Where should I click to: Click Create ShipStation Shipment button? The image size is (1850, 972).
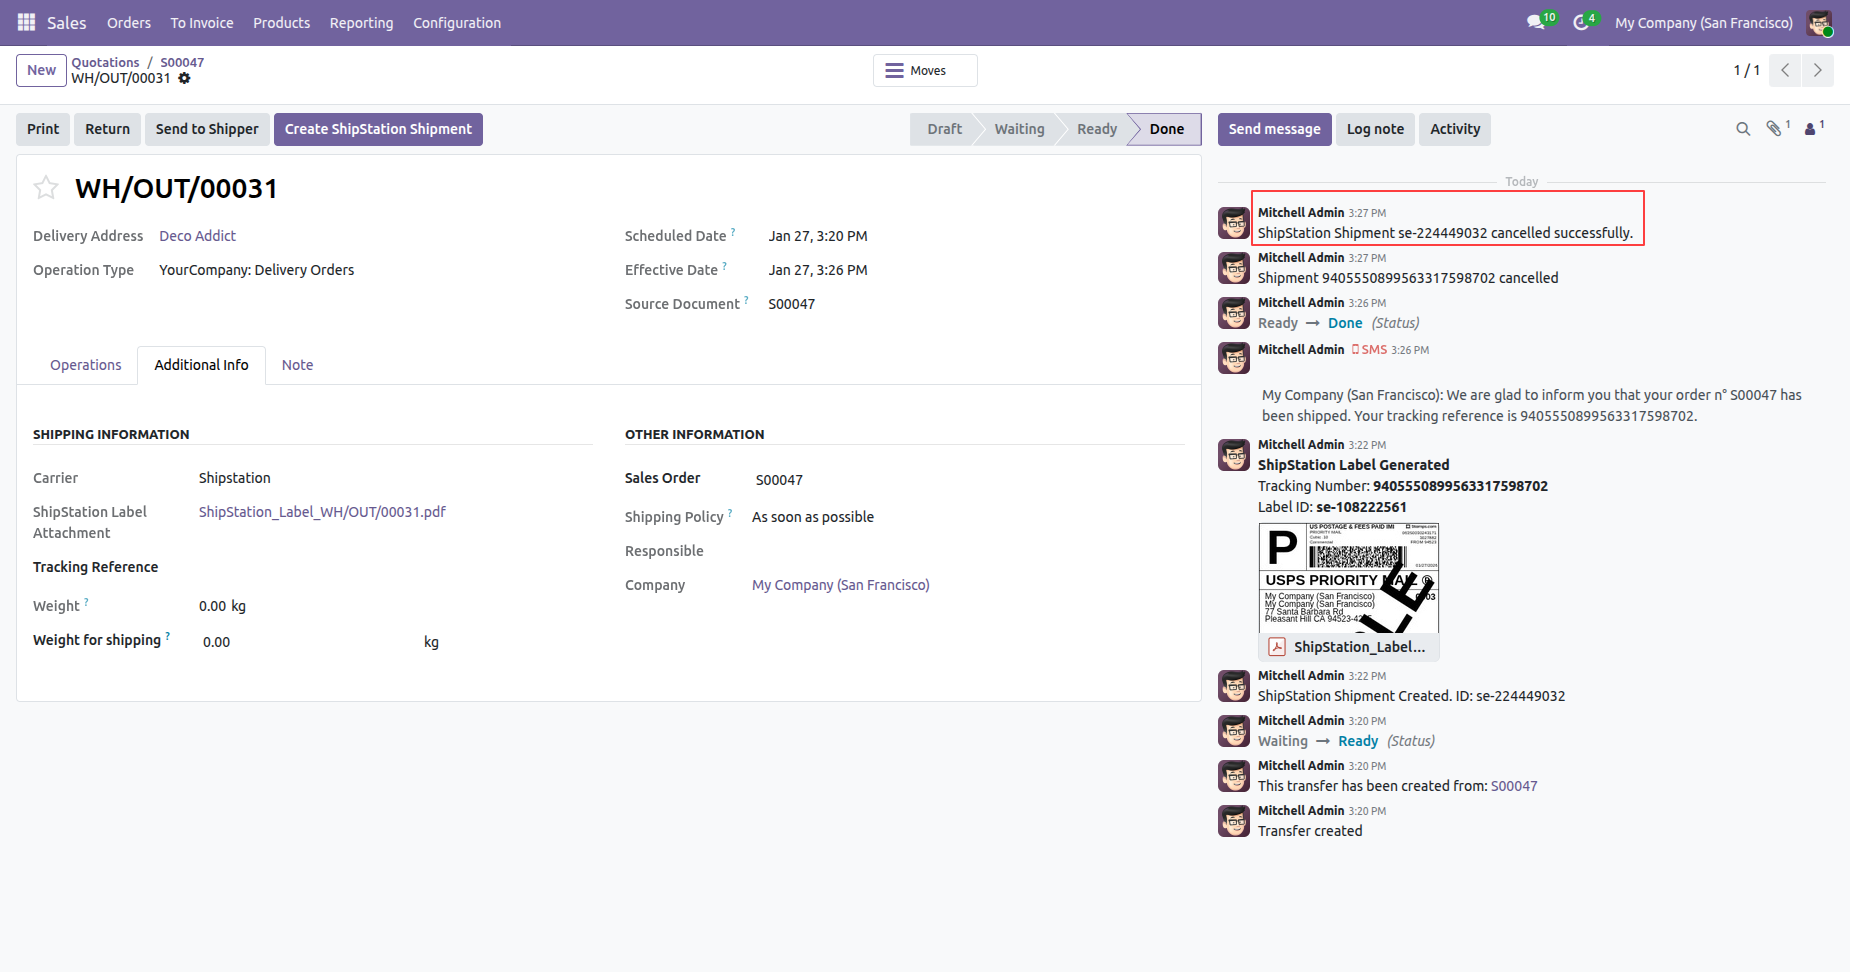[378, 129]
